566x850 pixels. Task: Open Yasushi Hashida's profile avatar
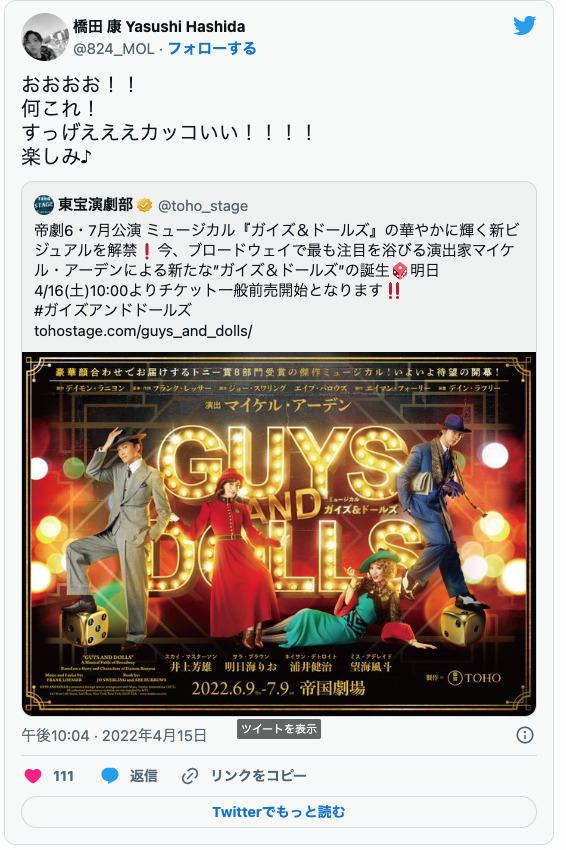(45, 37)
